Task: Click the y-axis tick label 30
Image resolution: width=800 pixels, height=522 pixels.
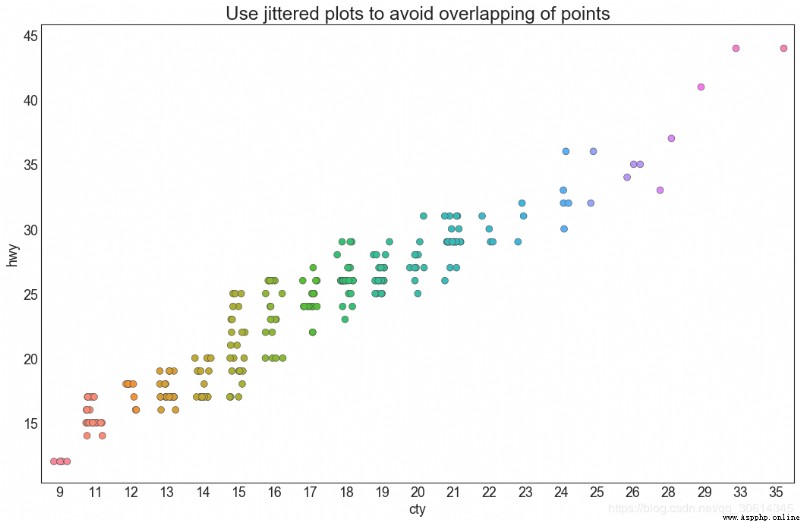Action: point(31,230)
